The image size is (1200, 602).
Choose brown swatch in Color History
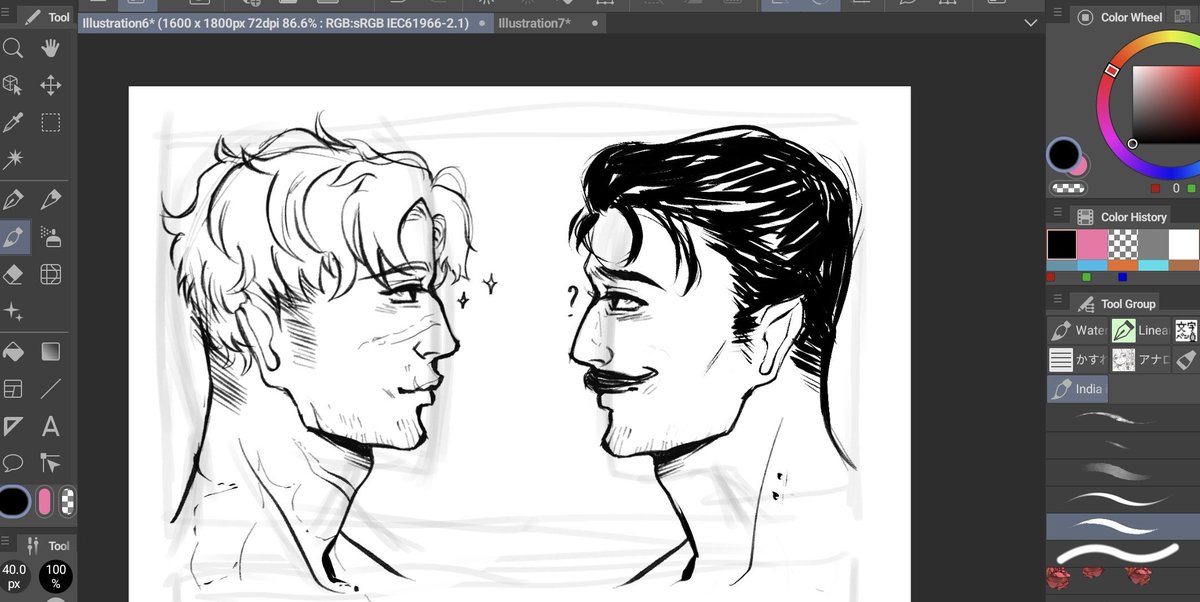tap(1184, 265)
